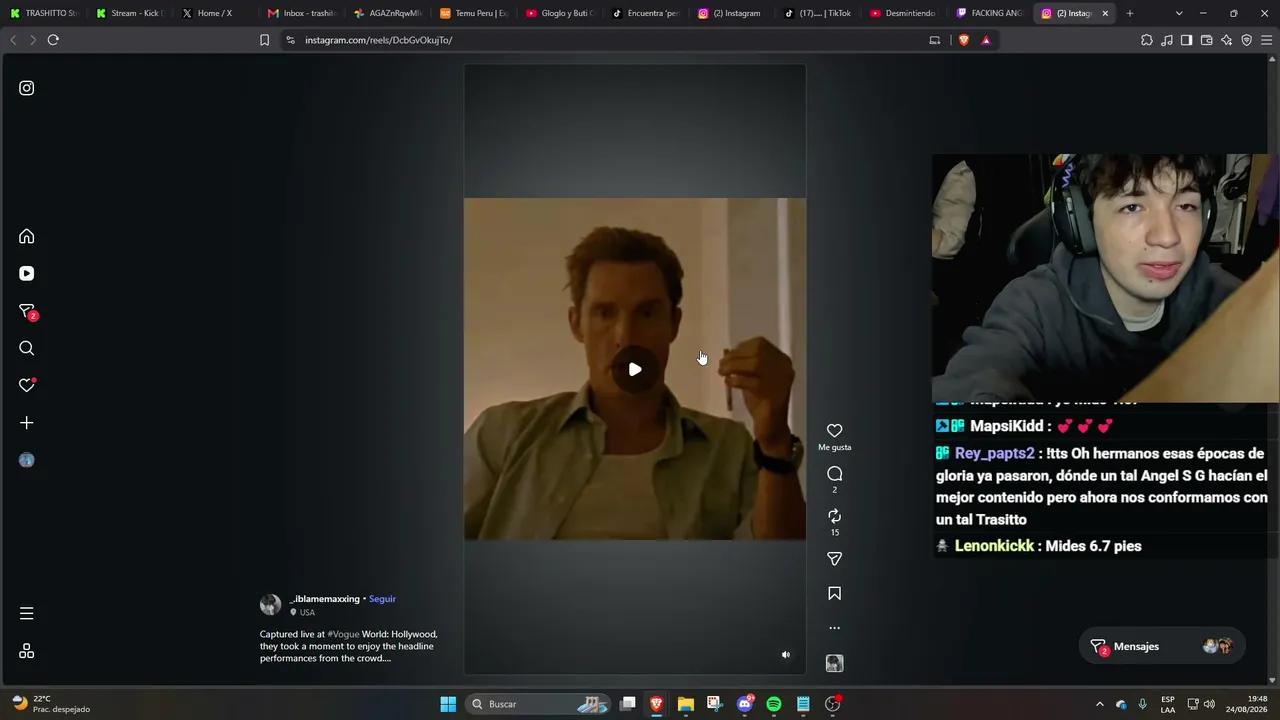This screenshot has height=720, width=1280.
Task: Open the tab search dropdown arrow
Action: (1179, 13)
